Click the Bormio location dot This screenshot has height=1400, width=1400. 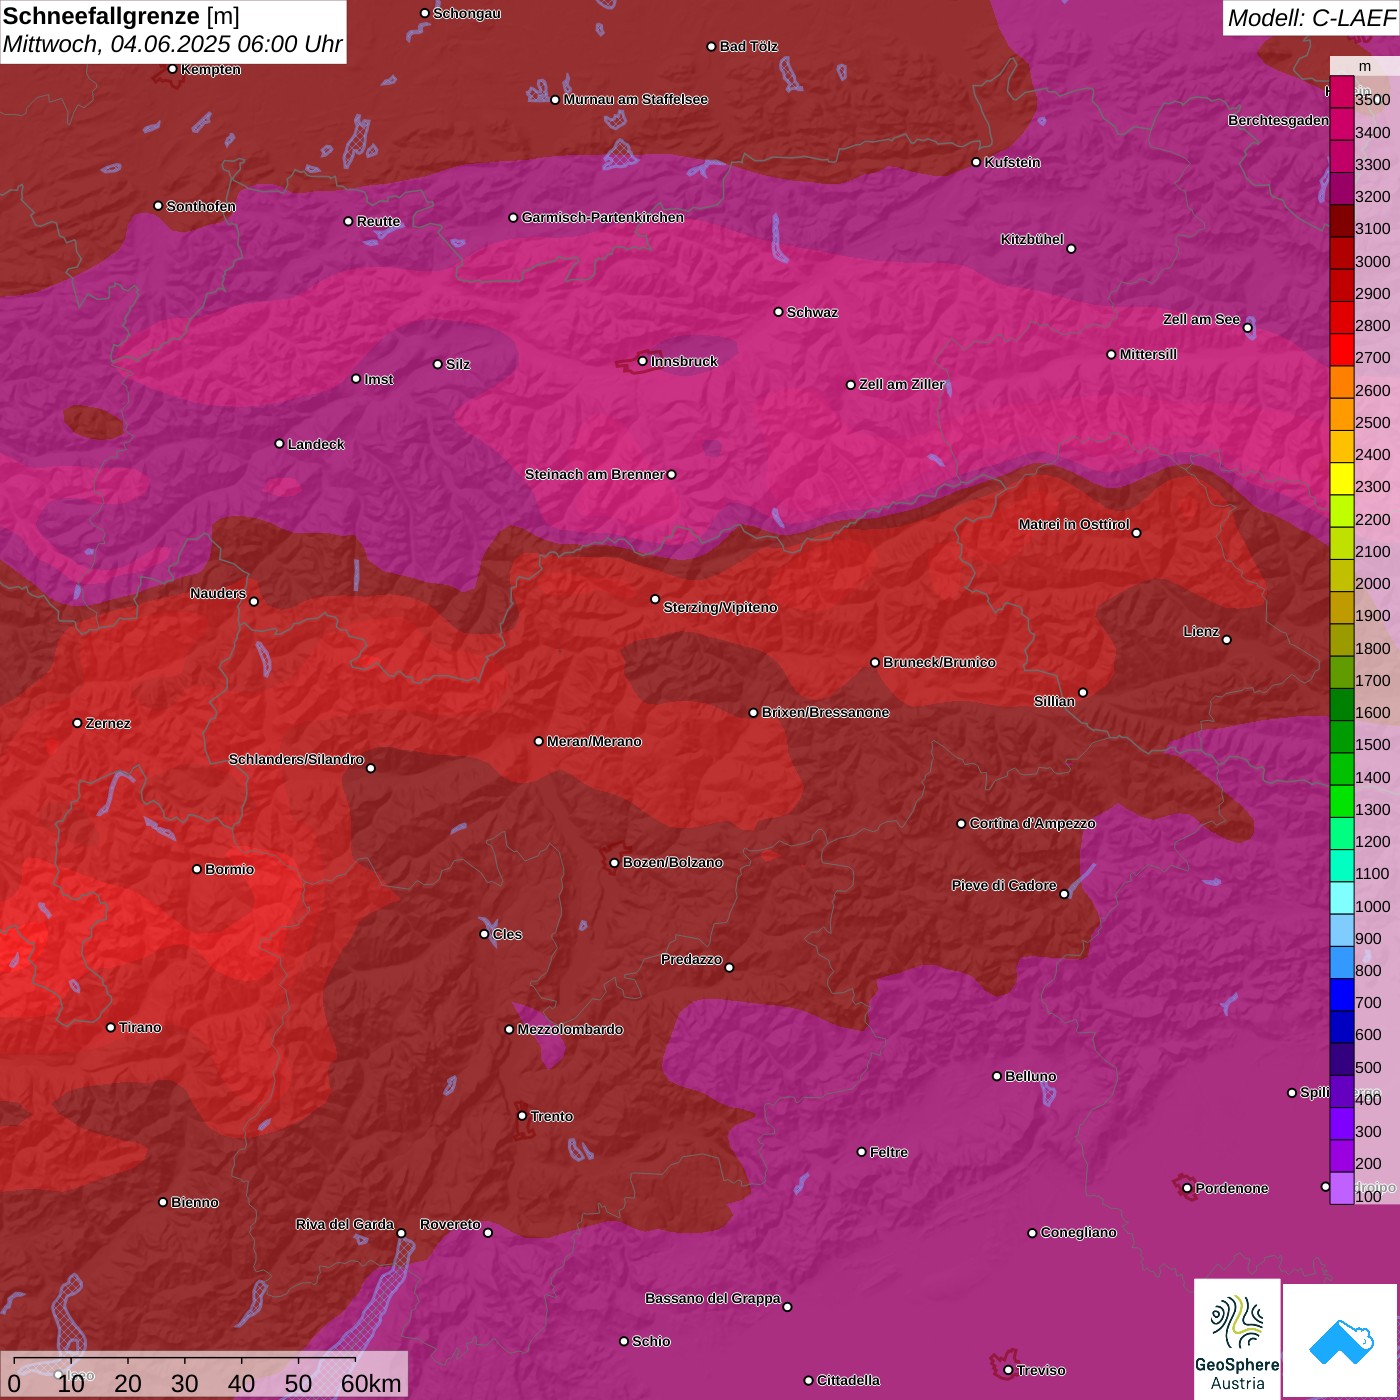coord(197,869)
